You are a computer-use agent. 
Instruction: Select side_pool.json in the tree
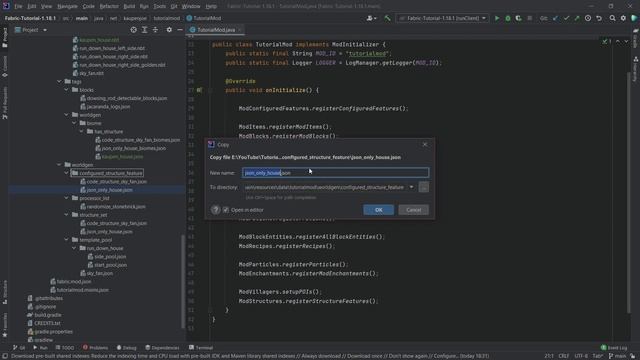click(107, 257)
